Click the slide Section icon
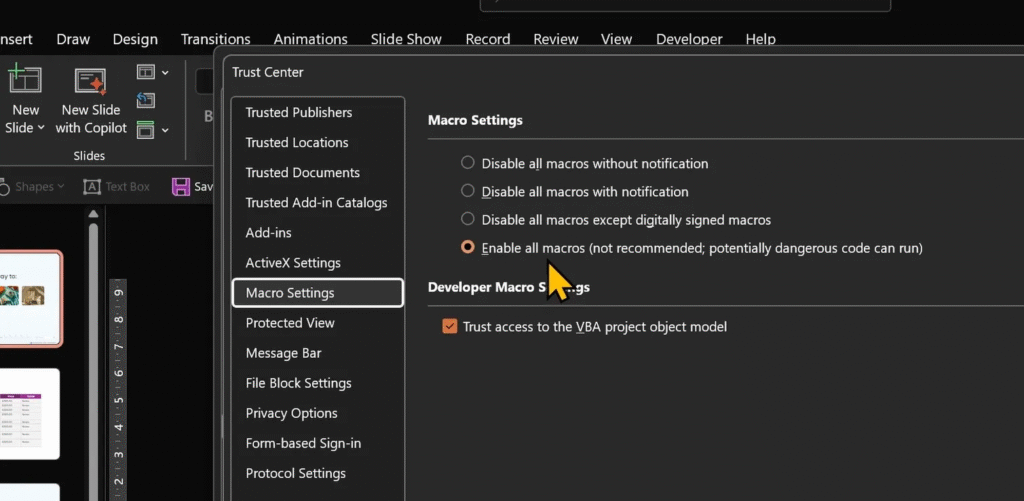 point(146,129)
